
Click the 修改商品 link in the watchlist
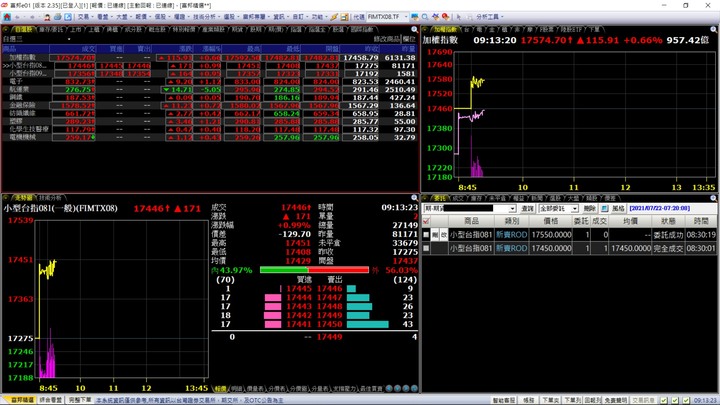387,39
